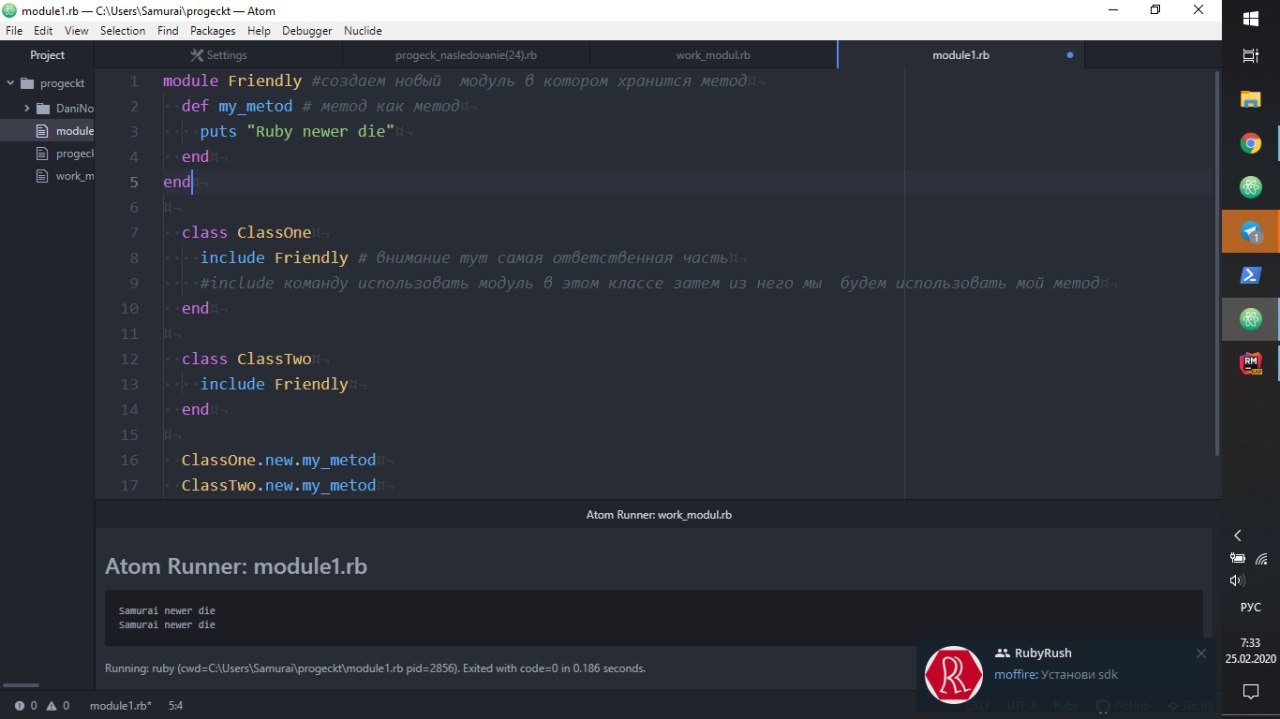Image resolution: width=1280 pixels, height=719 pixels.
Task: Switch to progeck_nasledovanie(24).rb tab
Action: 466,55
